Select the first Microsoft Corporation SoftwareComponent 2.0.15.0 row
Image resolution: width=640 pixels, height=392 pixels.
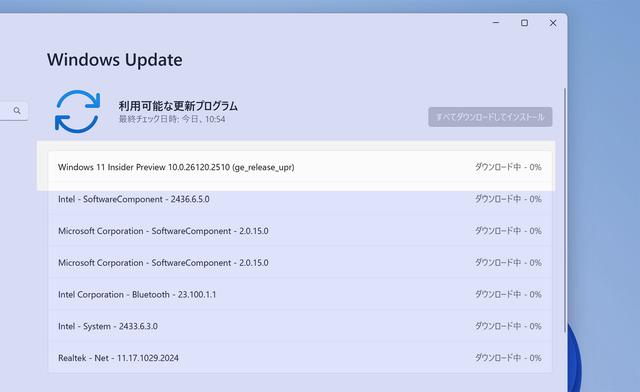point(300,231)
